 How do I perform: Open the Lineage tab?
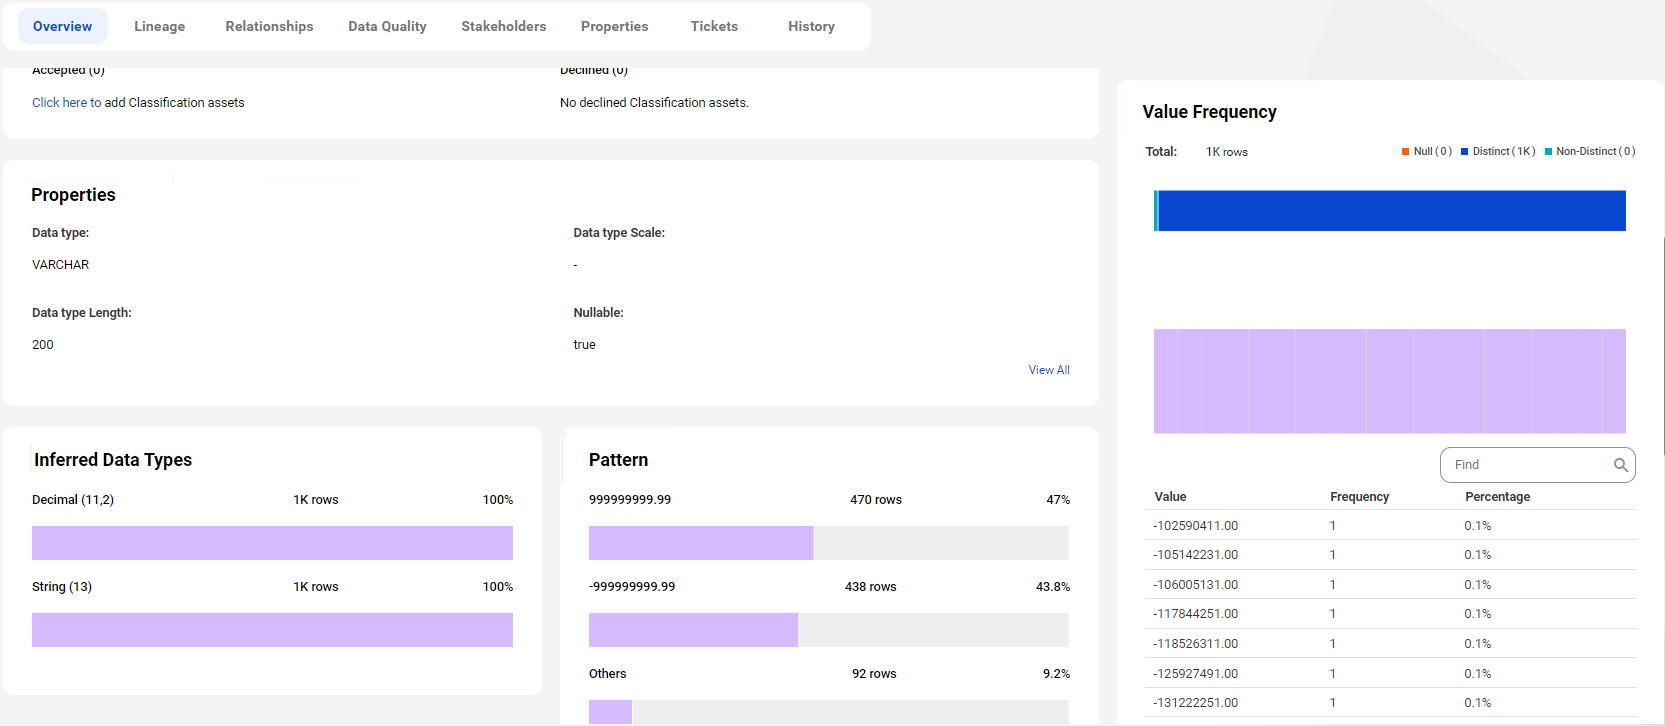tap(160, 26)
